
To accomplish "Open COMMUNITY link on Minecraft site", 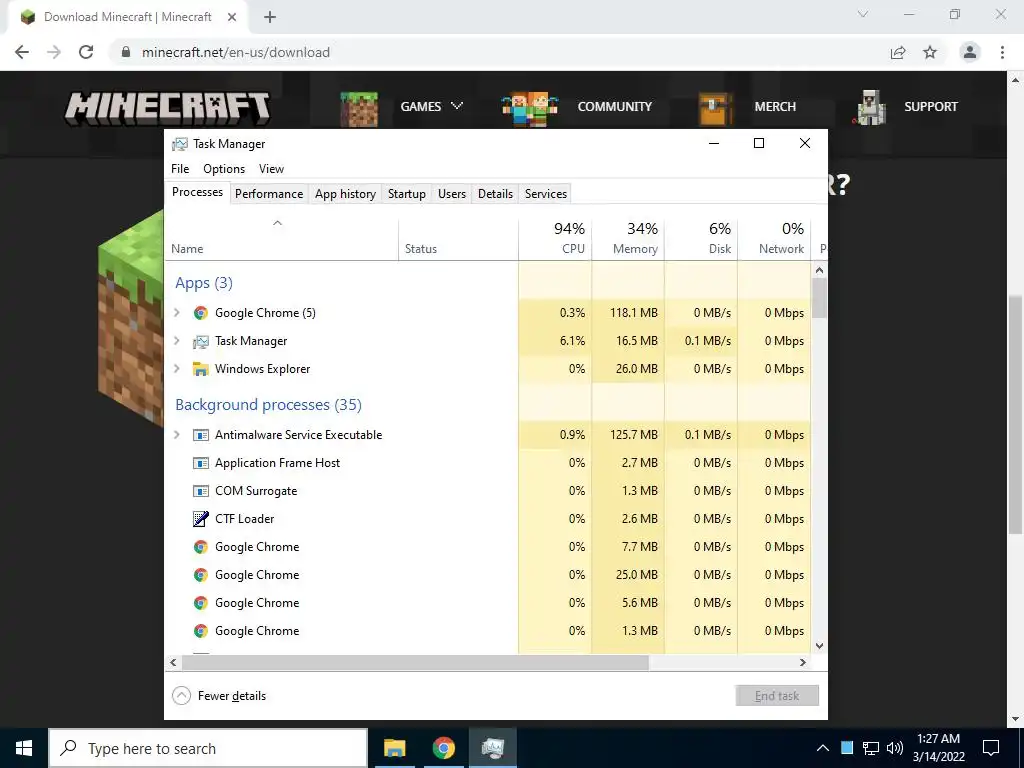I will [615, 106].
